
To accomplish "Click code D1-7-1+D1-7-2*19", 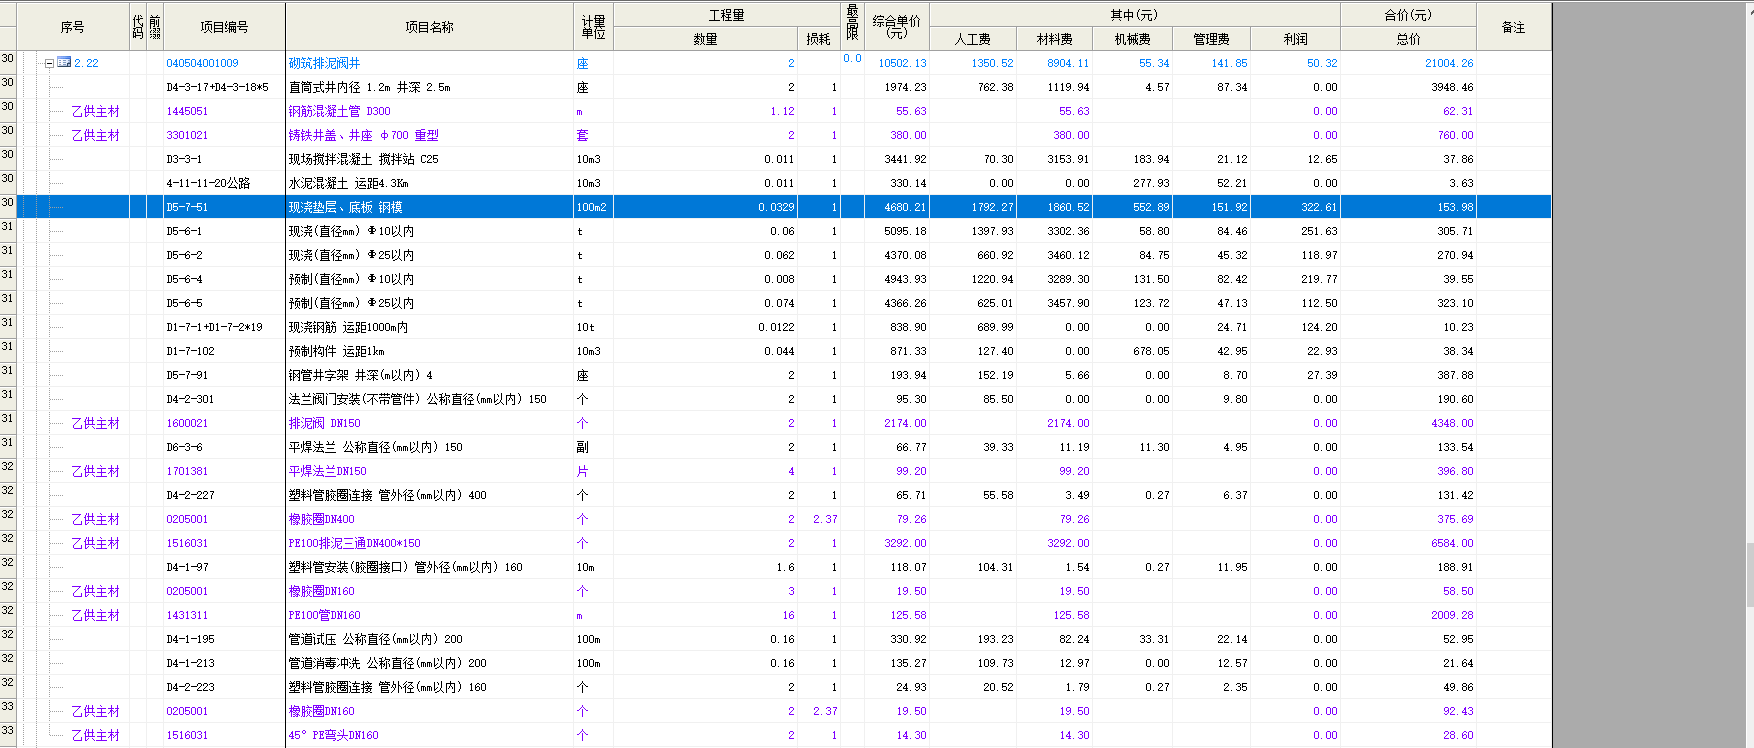I will click(214, 327).
